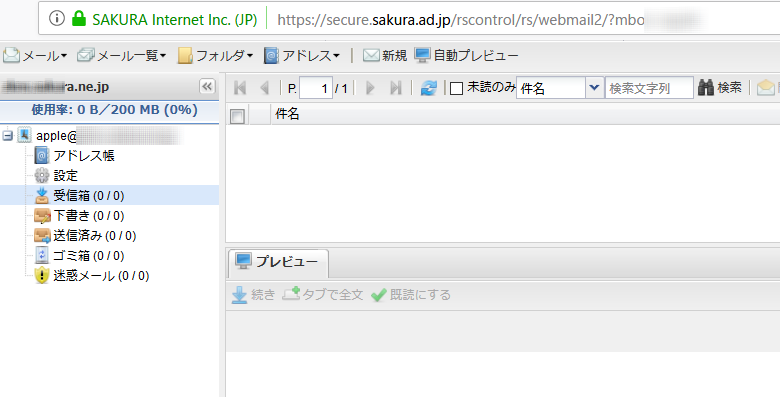Click the 続き button in preview toolbar

click(x=253, y=295)
